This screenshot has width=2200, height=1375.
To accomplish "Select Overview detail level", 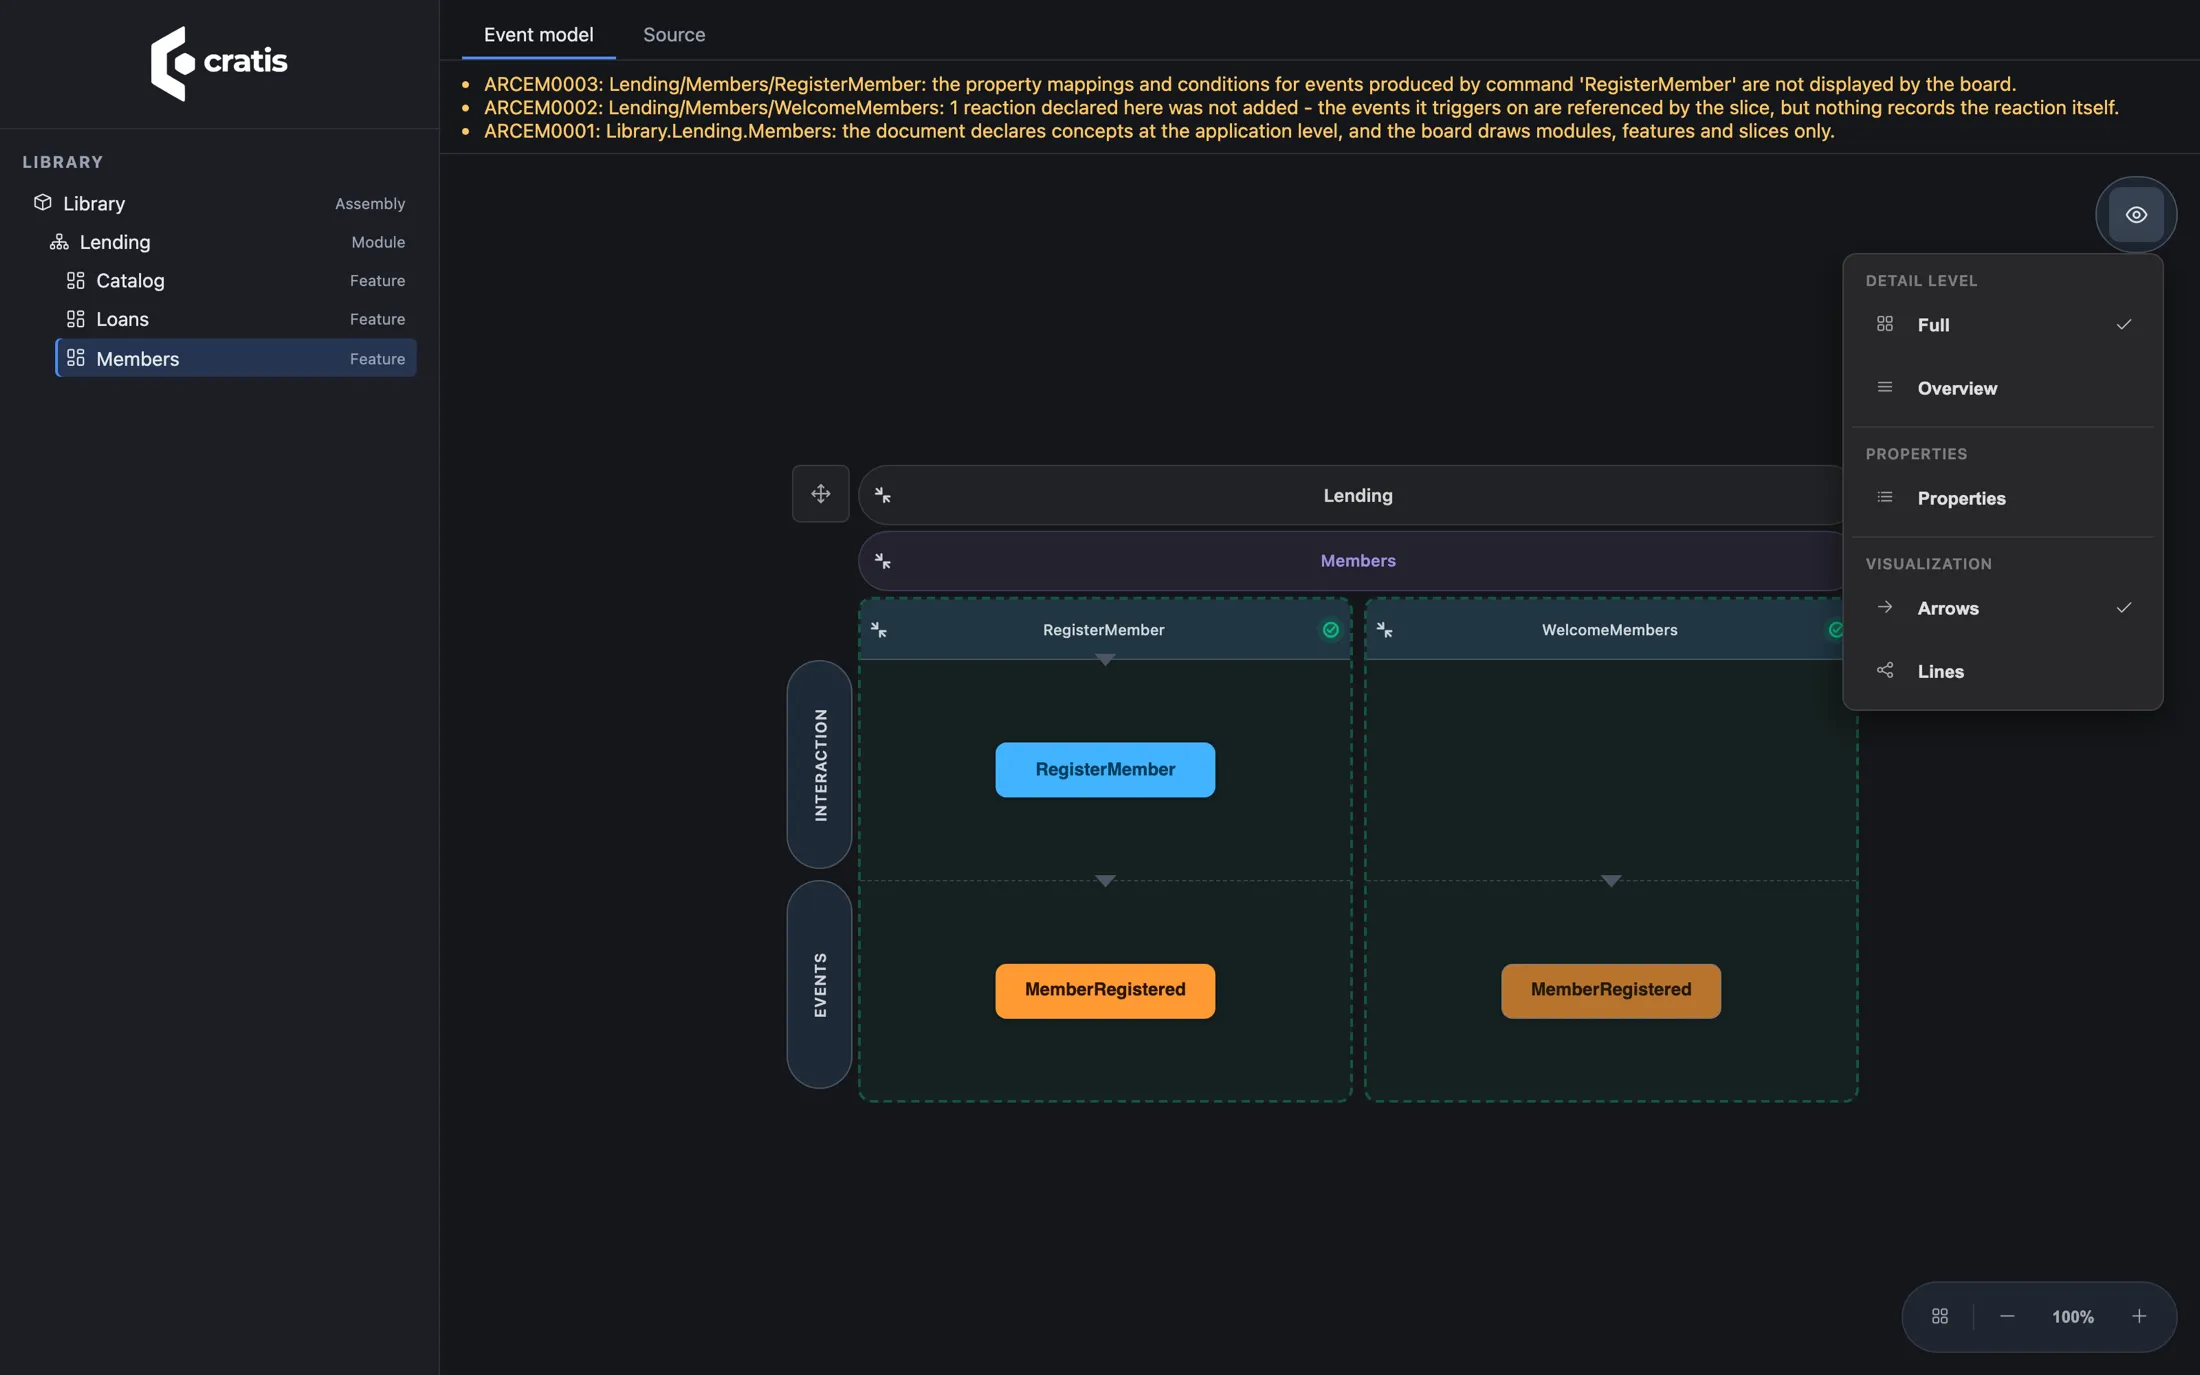I will click(x=2003, y=388).
